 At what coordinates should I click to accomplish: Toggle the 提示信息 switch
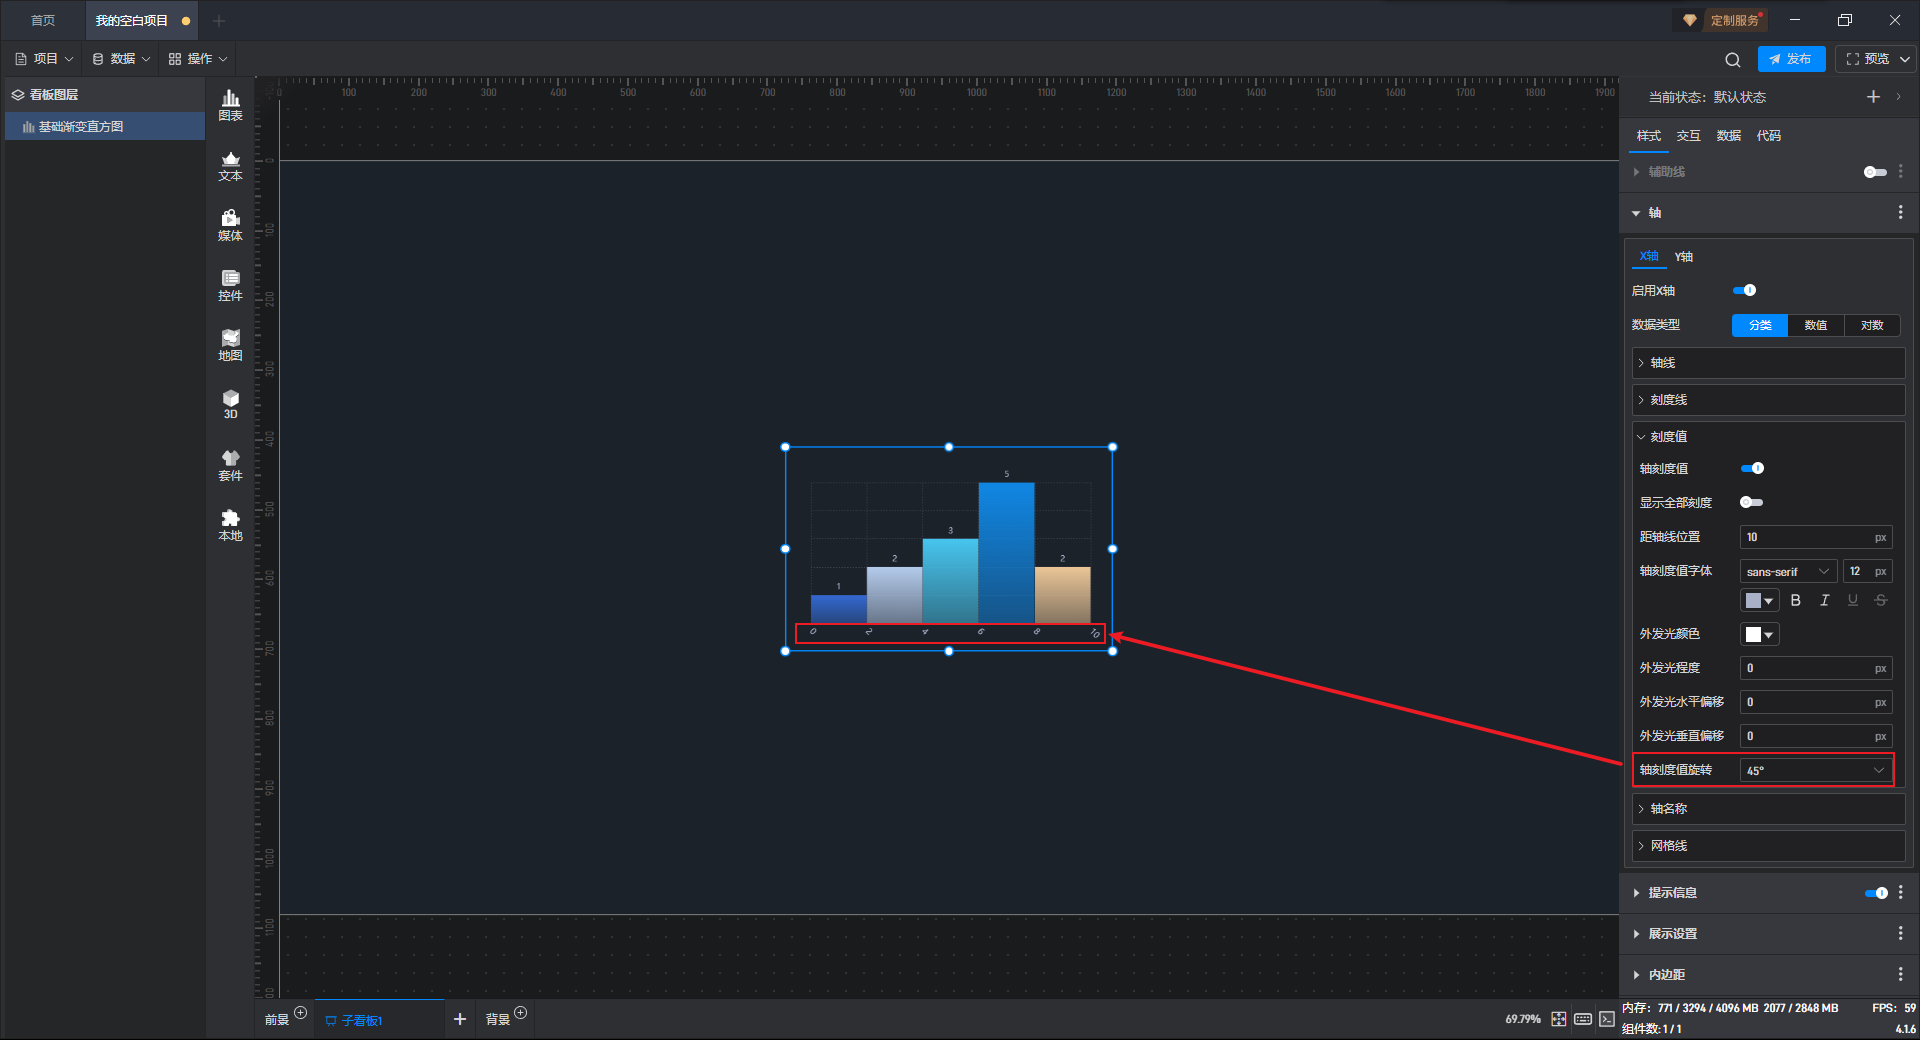coord(1876,893)
